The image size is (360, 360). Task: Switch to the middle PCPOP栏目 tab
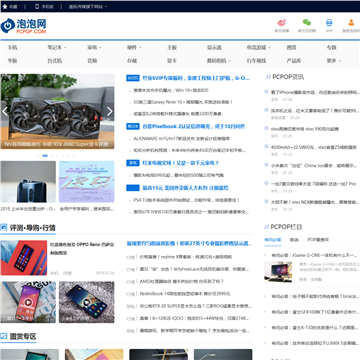tap(294, 240)
